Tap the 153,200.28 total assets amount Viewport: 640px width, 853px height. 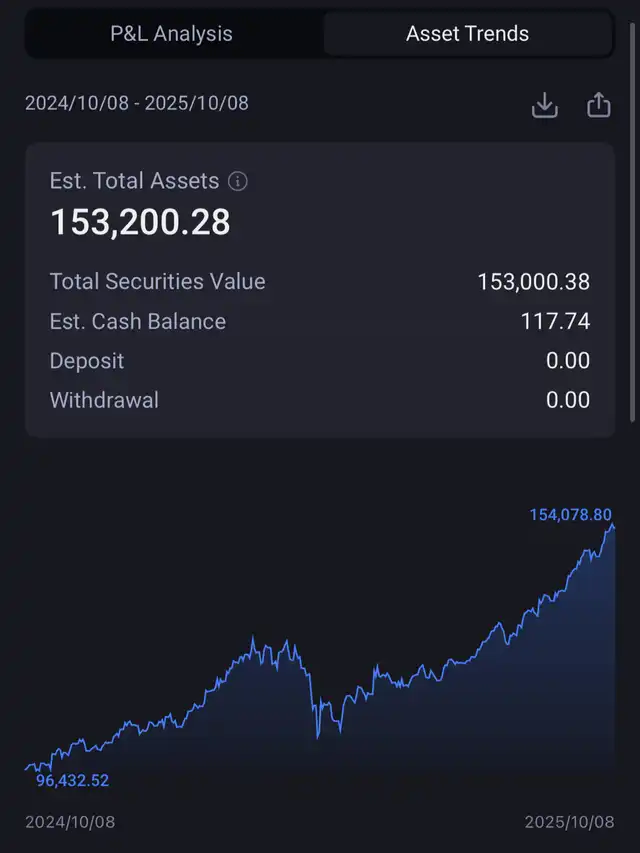[x=140, y=222]
